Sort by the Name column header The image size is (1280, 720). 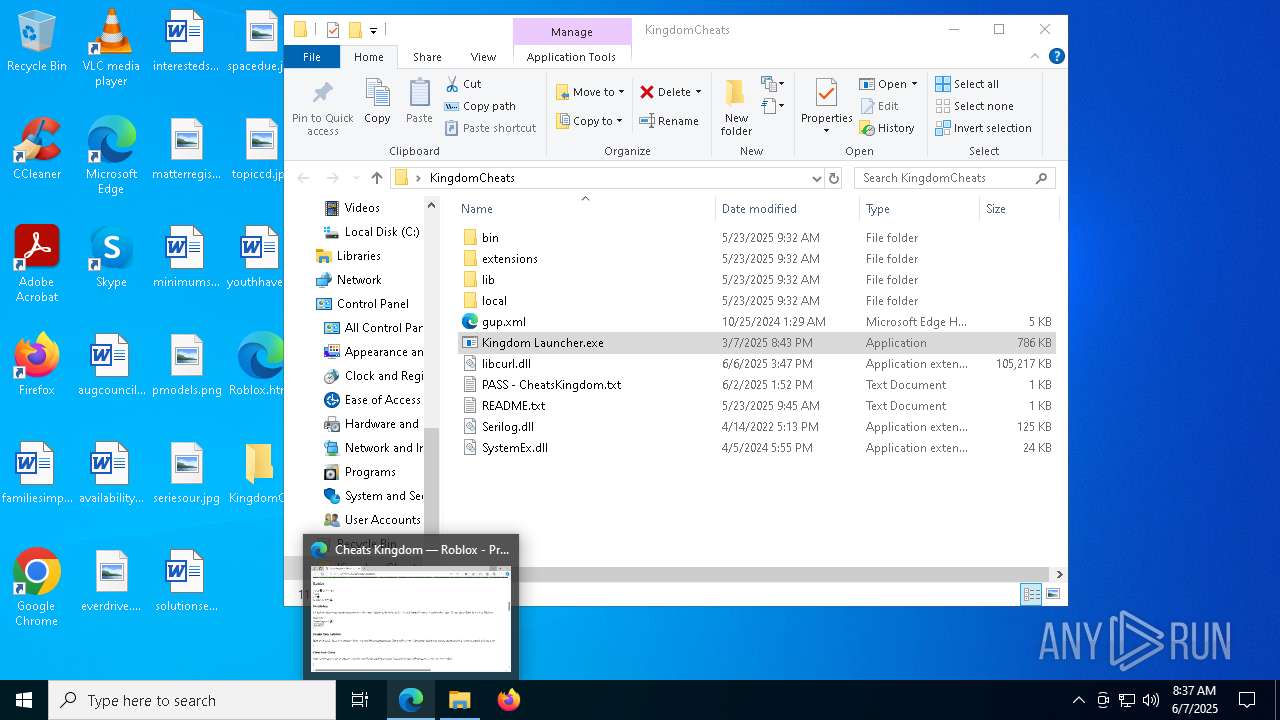tap(585, 209)
